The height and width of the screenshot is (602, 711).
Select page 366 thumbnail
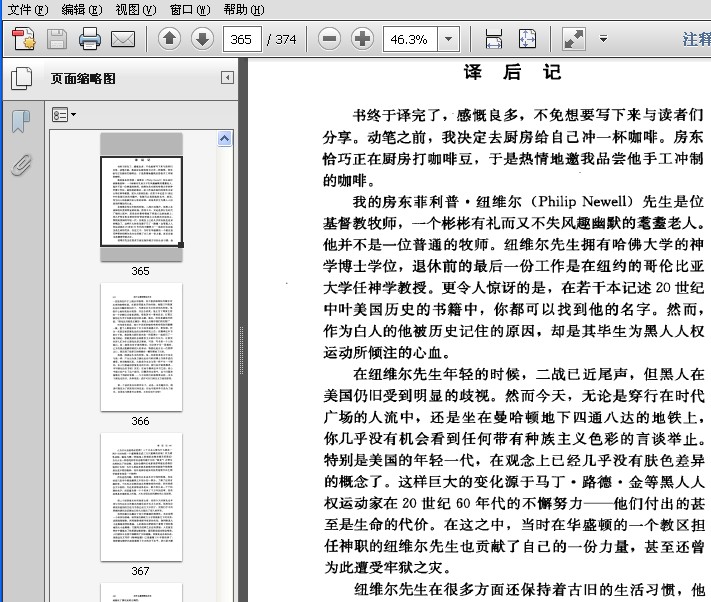point(141,346)
